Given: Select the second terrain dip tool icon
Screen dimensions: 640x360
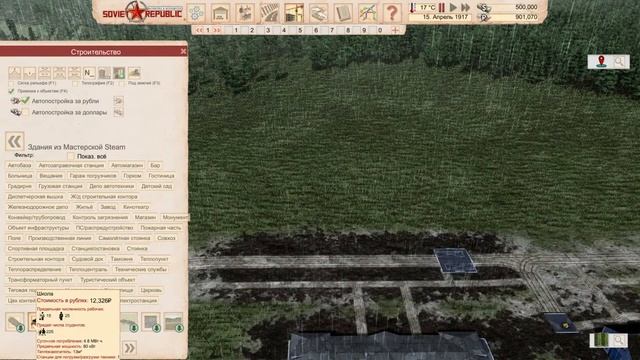Looking at the screenshot, I should point(29,73).
